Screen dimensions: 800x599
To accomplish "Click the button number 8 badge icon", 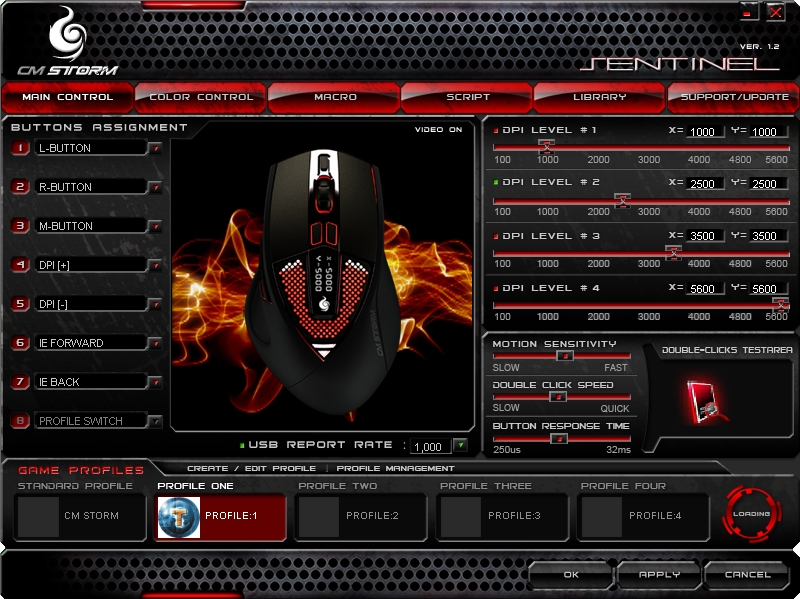I will (x=20, y=421).
